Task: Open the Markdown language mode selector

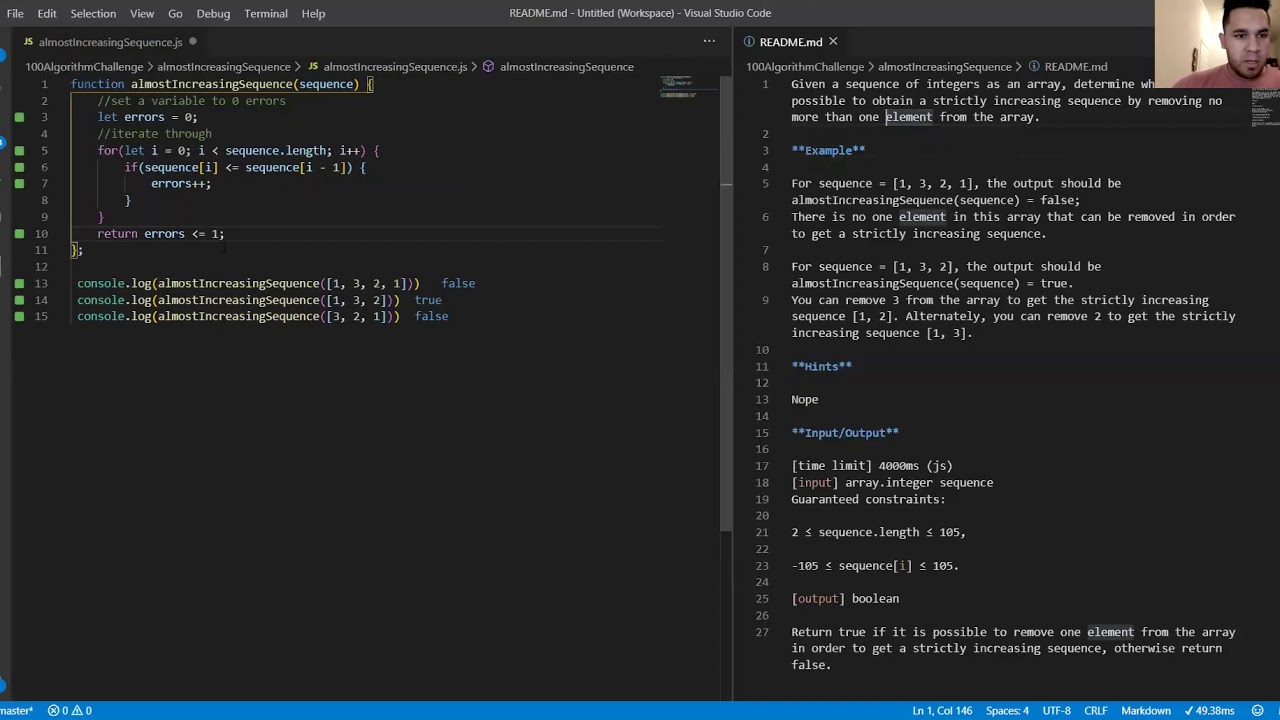Action: tap(1145, 711)
